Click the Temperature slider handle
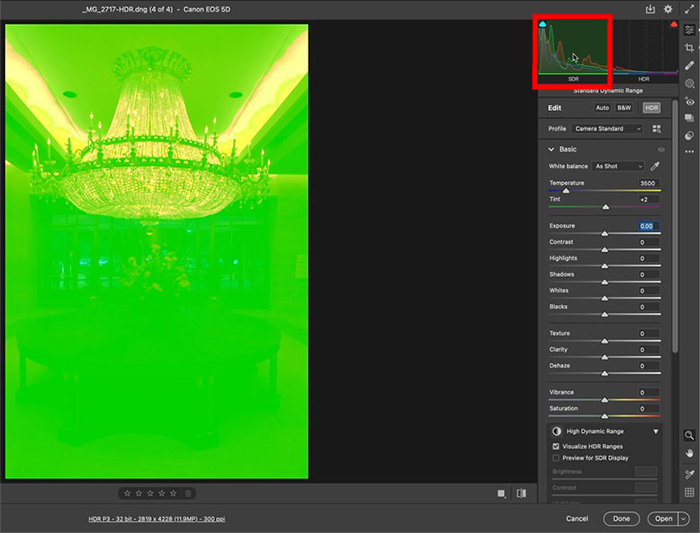700x533 pixels. [x=566, y=190]
